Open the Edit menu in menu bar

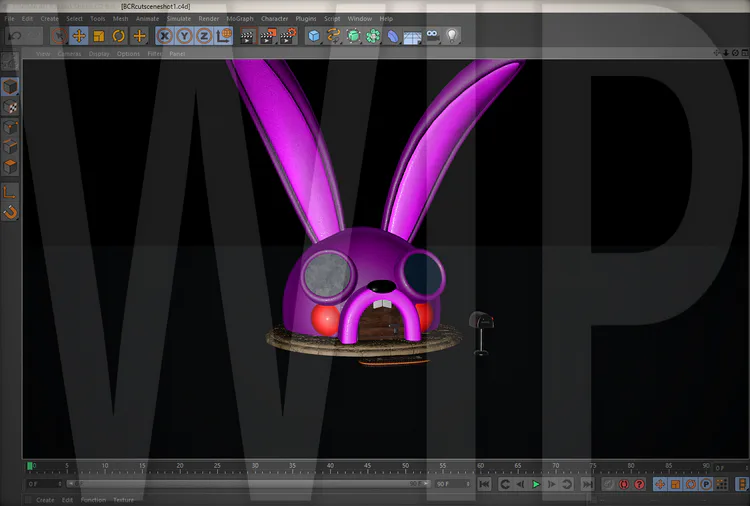(x=27, y=19)
